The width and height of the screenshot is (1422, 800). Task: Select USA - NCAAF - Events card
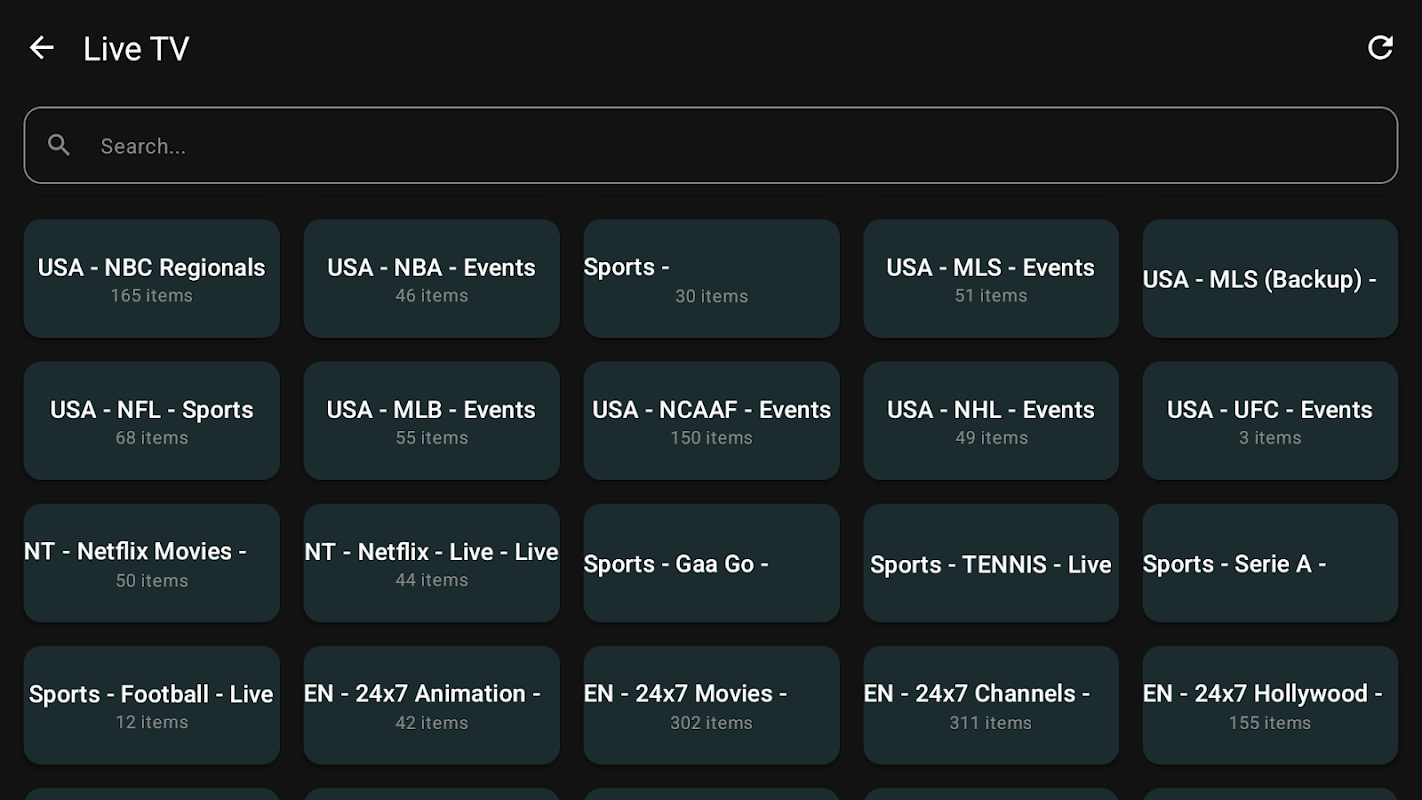point(712,421)
